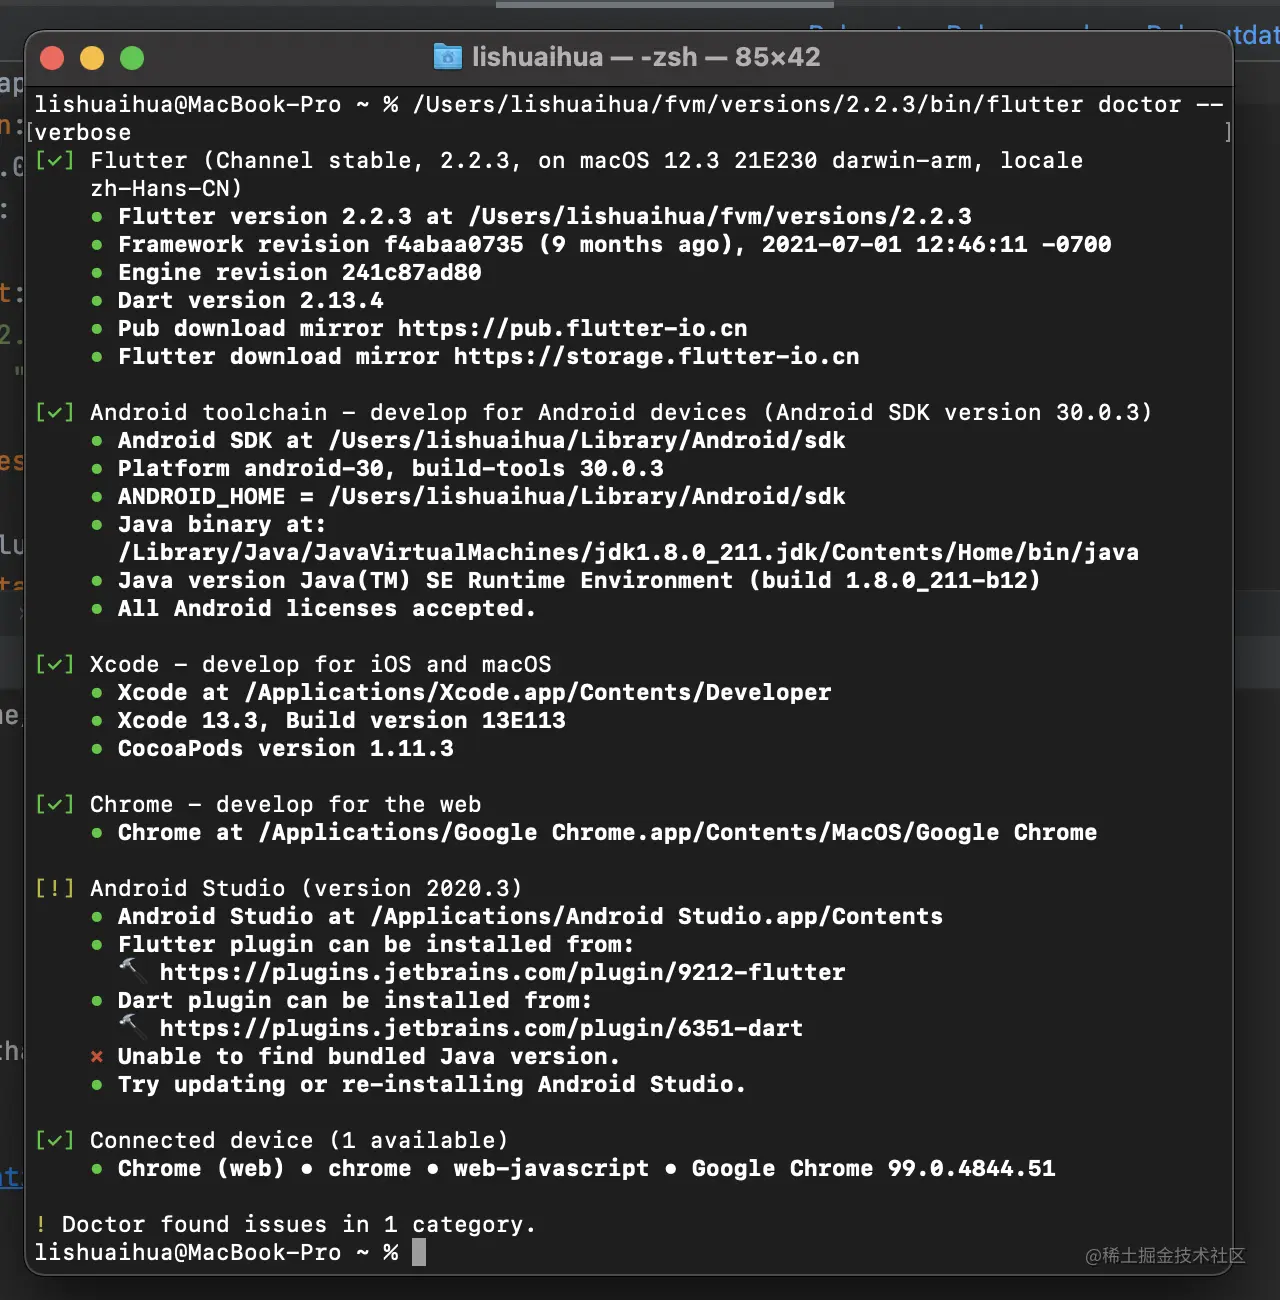Click the green zoom window button

(132, 58)
